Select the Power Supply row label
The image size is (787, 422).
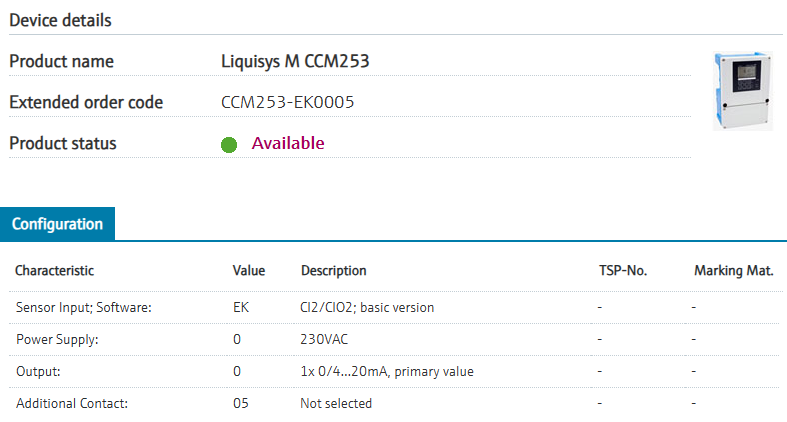57,339
